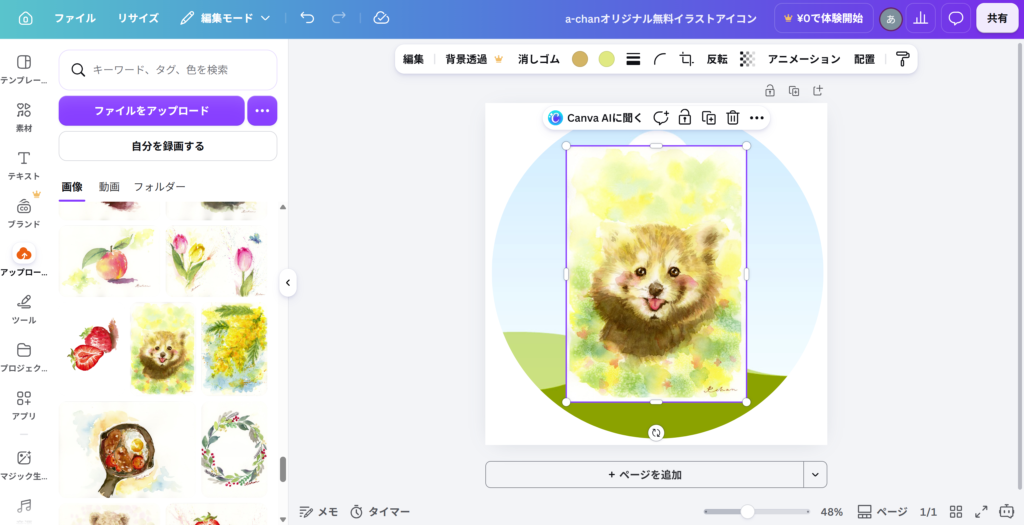This screenshot has width=1024, height=525.
Task: Switch to the 動画 tab
Action: pos(109,187)
